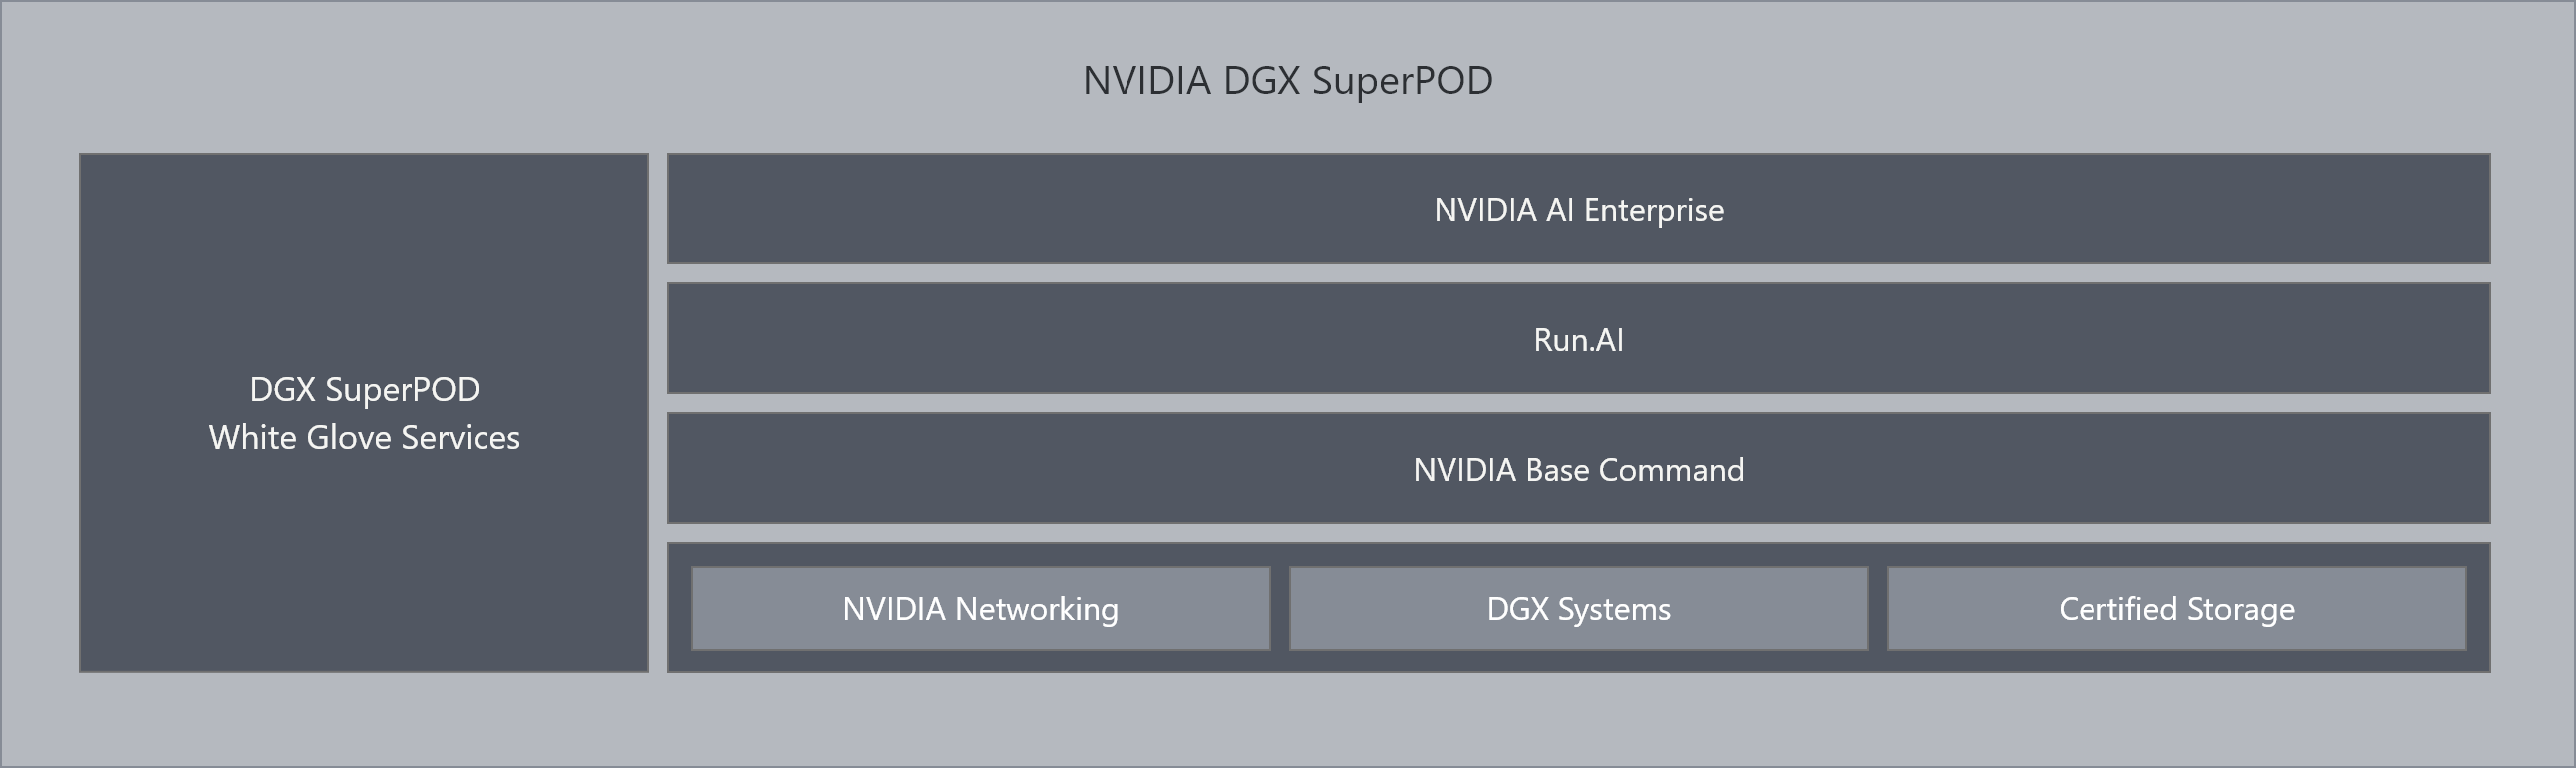Click the Certified Storage box
The width and height of the screenshot is (2576, 768).
click(2176, 608)
